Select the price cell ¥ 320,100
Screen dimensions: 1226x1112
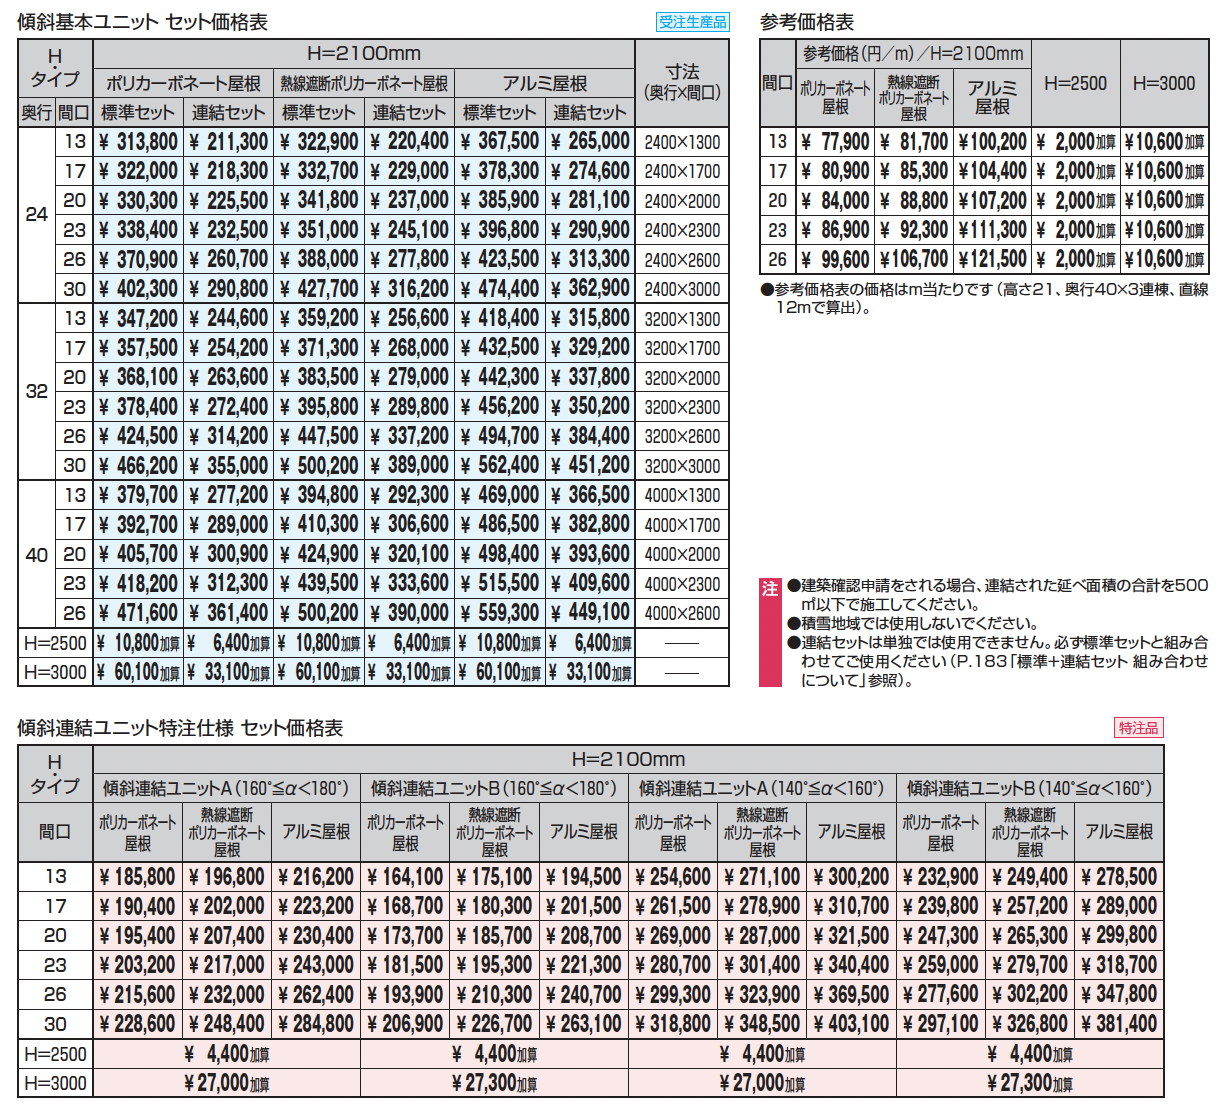[x=409, y=554]
